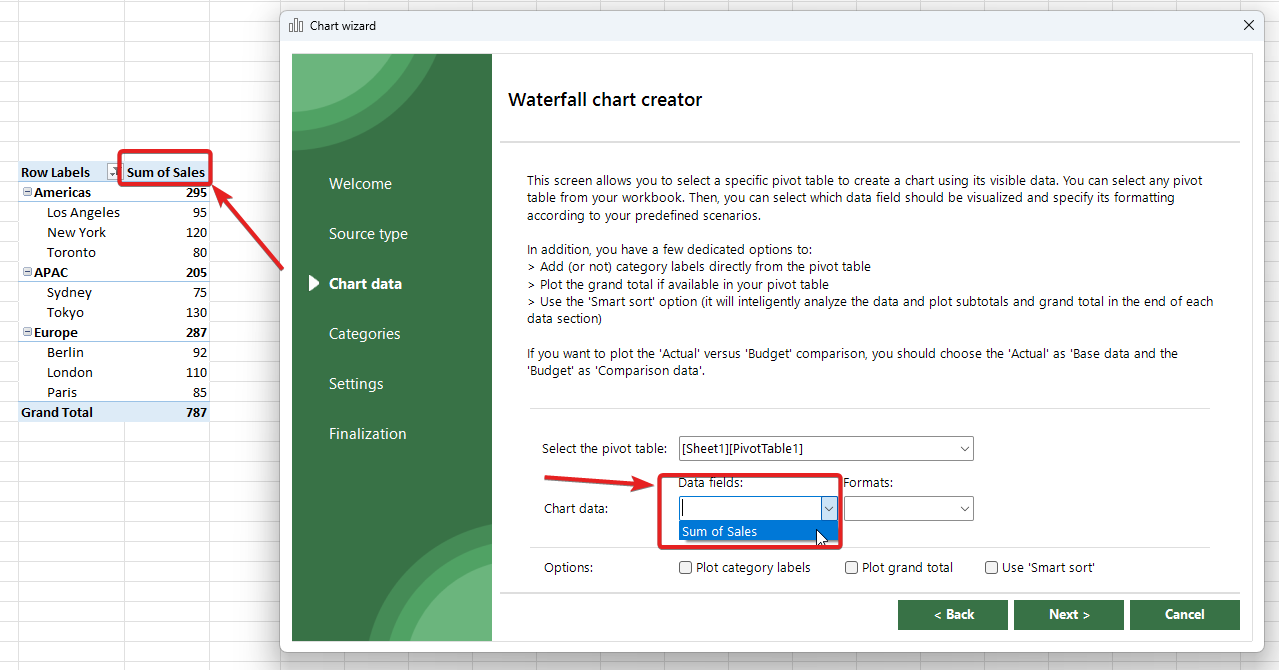
Task: Click the Data fields dropdown arrow
Action: (828, 509)
